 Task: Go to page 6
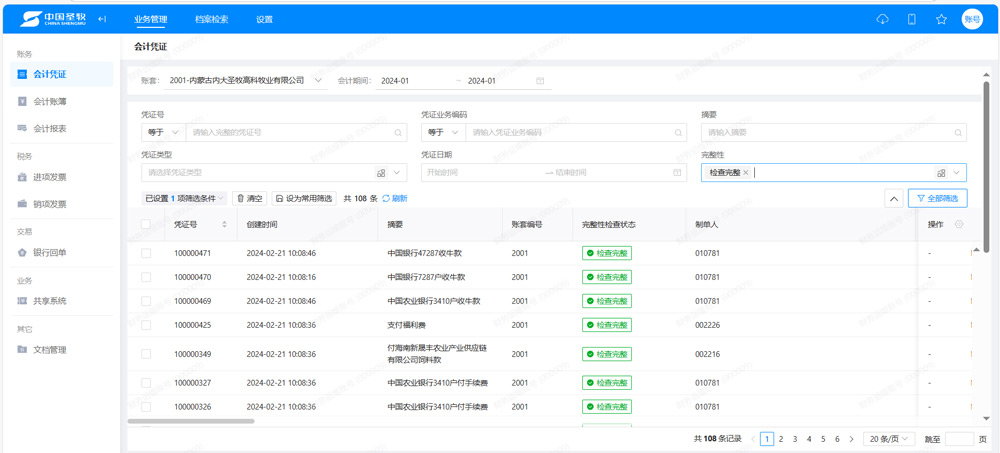837,439
